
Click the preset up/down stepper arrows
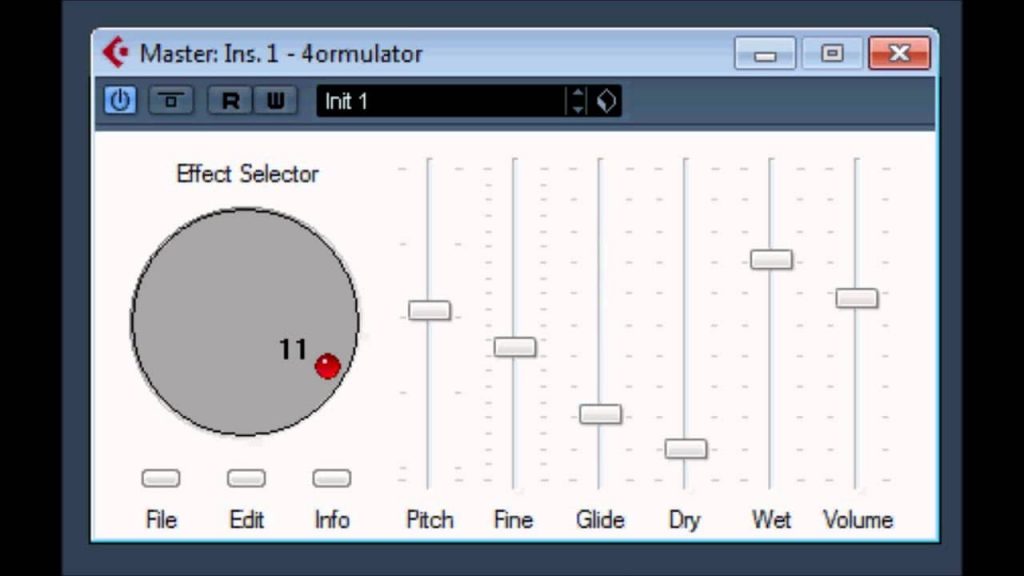tap(577, 101)
